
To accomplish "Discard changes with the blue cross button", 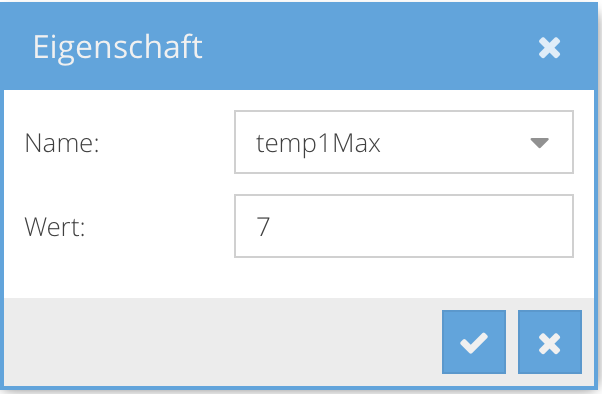I will click(550, 342).
